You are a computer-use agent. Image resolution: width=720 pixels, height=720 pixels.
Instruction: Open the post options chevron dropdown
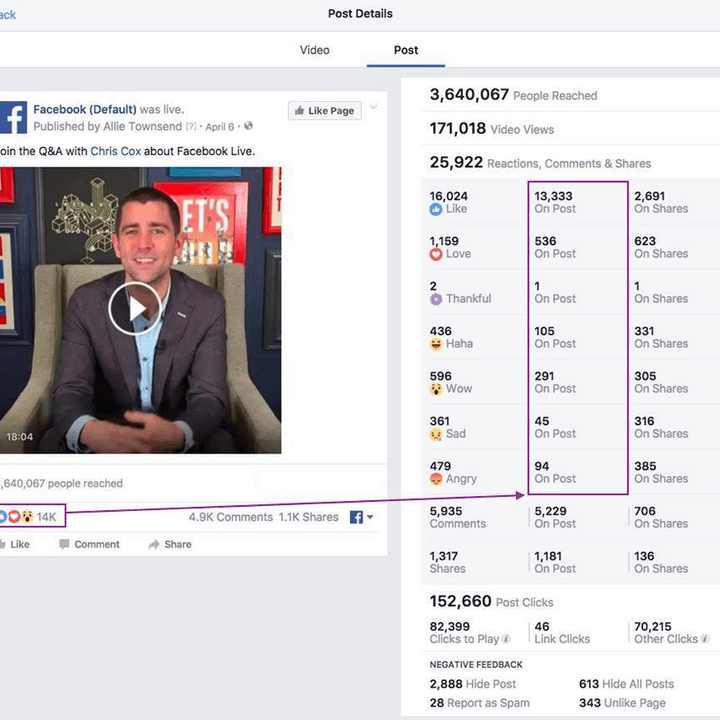click(374, 107)
